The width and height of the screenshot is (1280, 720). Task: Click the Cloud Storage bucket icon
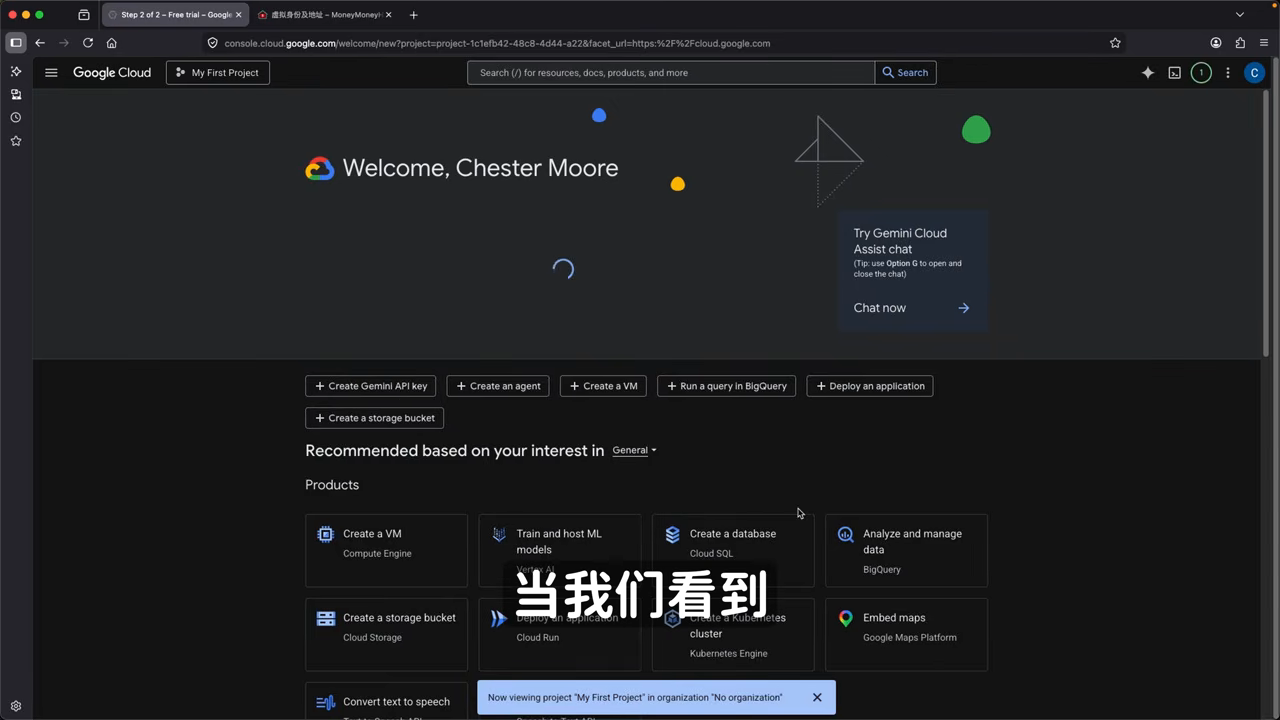click(325, 619)
